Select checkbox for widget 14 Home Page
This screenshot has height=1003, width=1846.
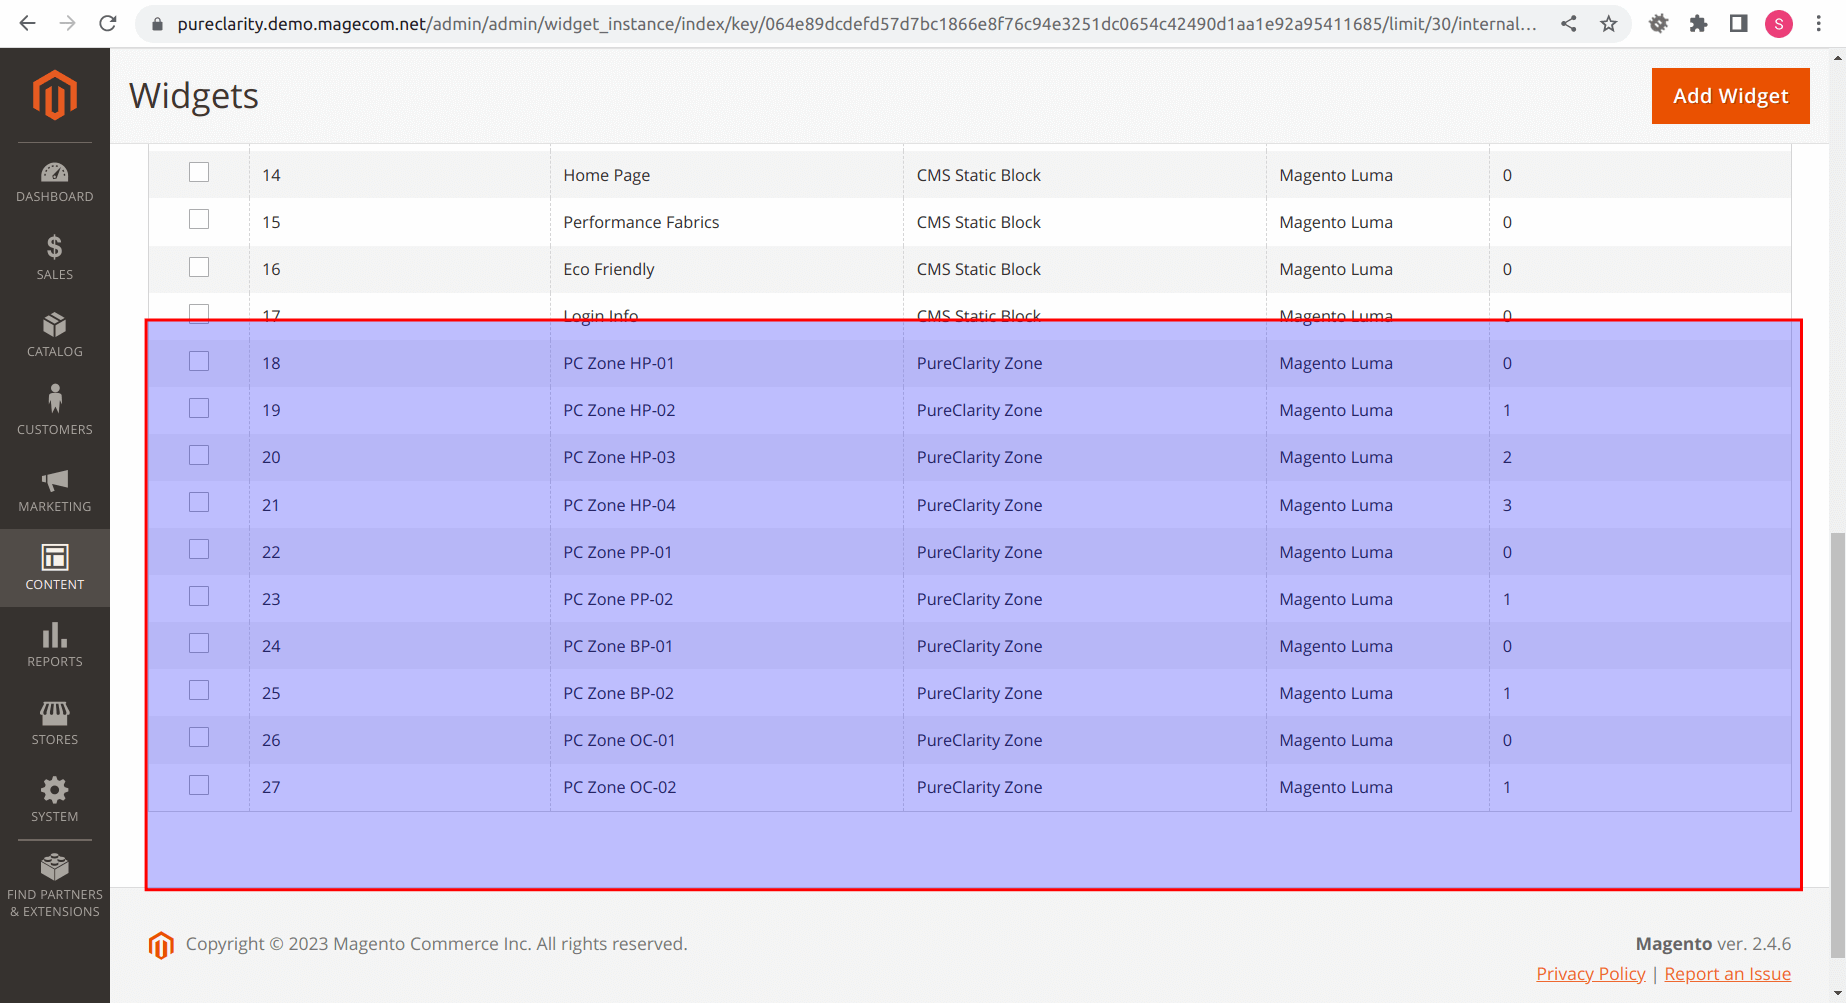coord(199,172)
